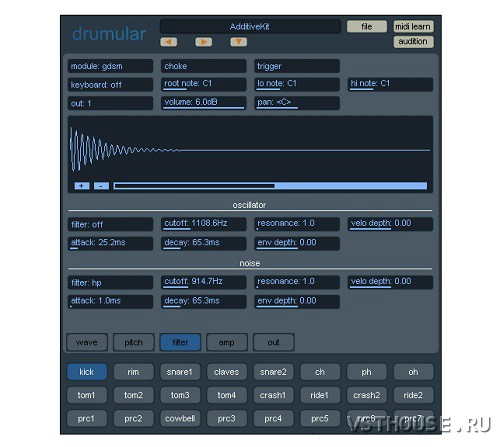This screenshot has height=447, width=500.
Task: Toggle the keyboard: off setting
Action: click(110, 85)
